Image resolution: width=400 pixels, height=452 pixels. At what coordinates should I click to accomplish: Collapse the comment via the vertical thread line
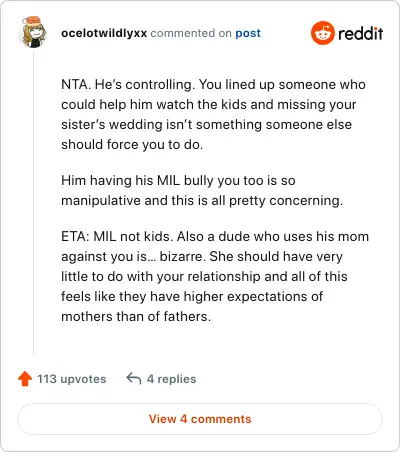click(x=33, y=202)
